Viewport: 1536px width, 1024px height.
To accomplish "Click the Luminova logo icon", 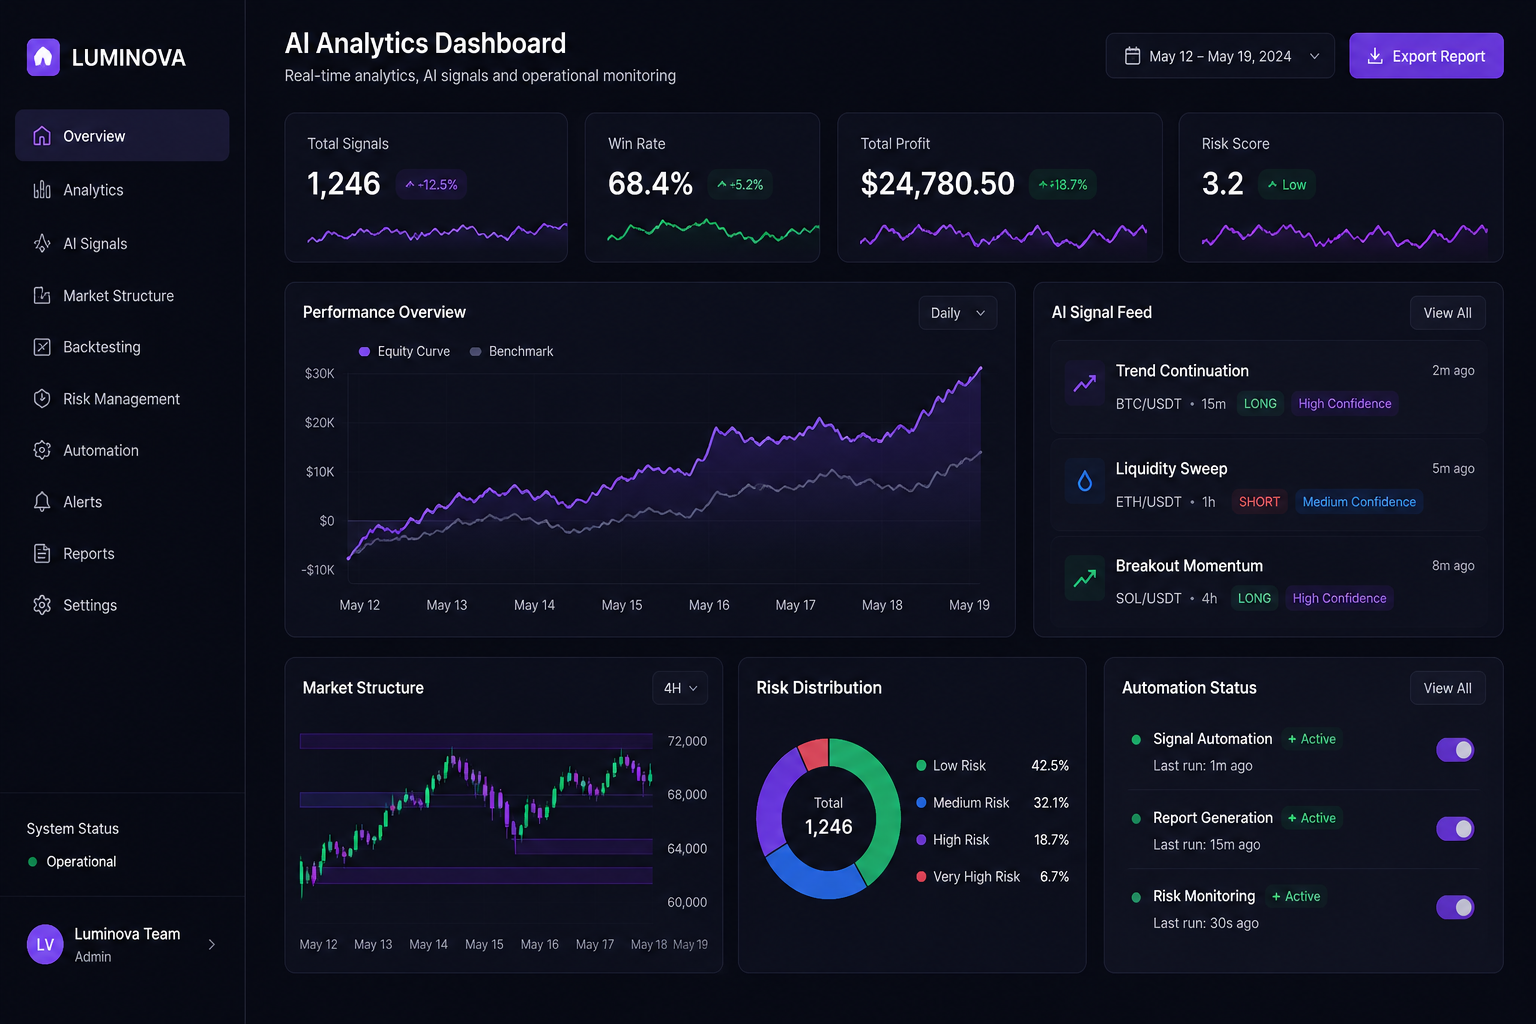I will coord(43,57).
